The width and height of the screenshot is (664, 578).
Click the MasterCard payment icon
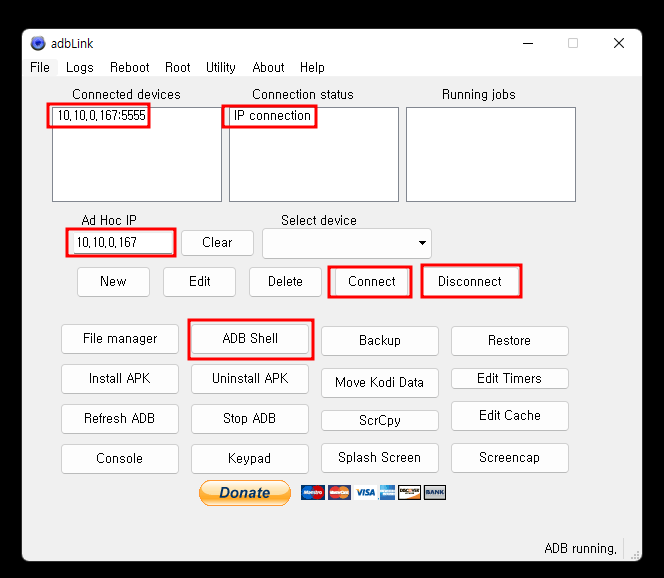coord(339,492)
